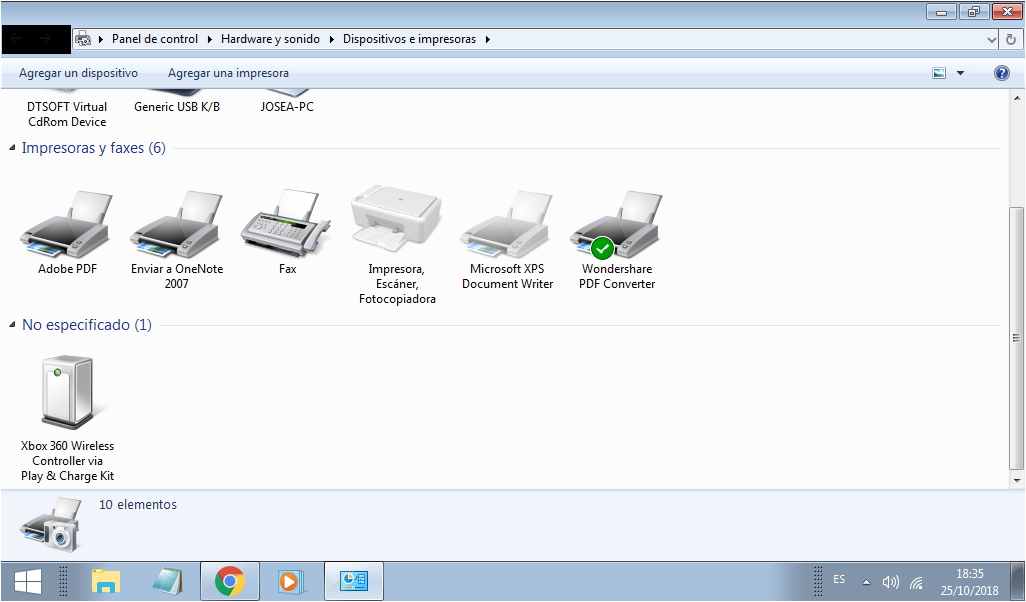Expand arrow after Hardware y sonido
The image size is (1026, 602).
331,39
